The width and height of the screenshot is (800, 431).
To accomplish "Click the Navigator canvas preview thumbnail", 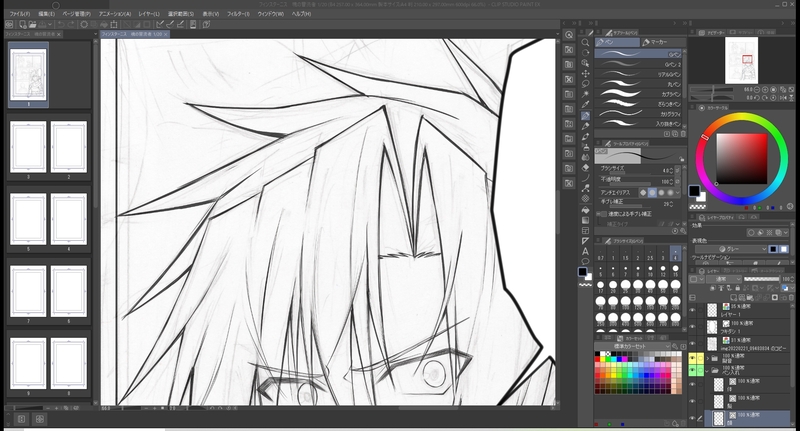I will [741, 60].
